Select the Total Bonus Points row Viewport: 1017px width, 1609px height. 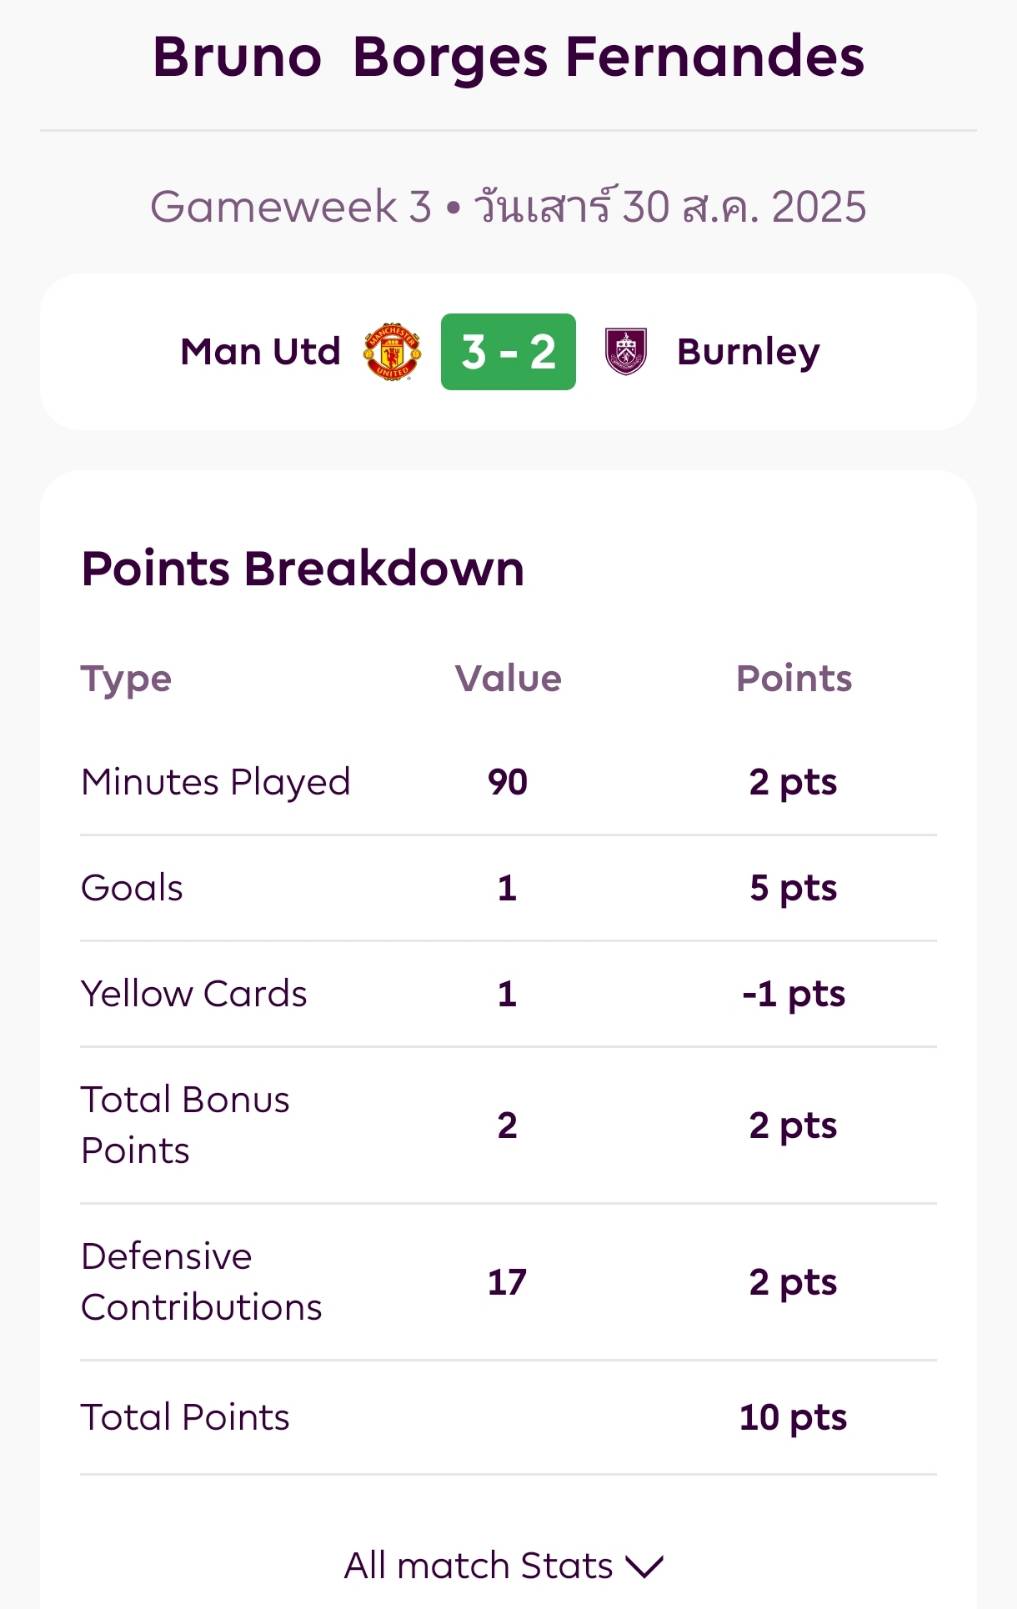coord(508,1125)
